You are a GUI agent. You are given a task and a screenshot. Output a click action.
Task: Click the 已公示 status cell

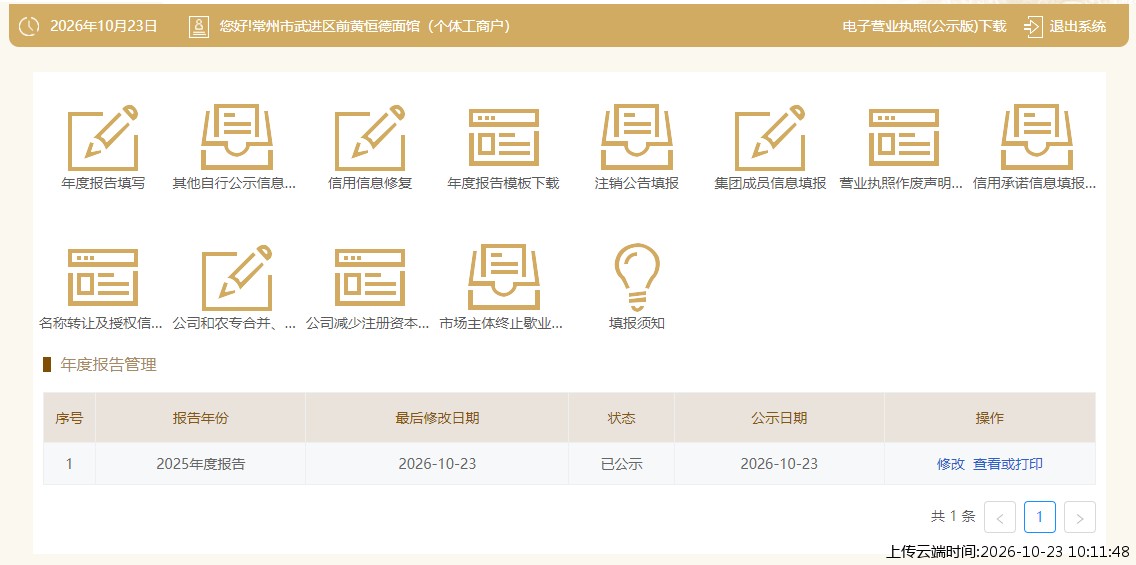click(x=622, y=464)
